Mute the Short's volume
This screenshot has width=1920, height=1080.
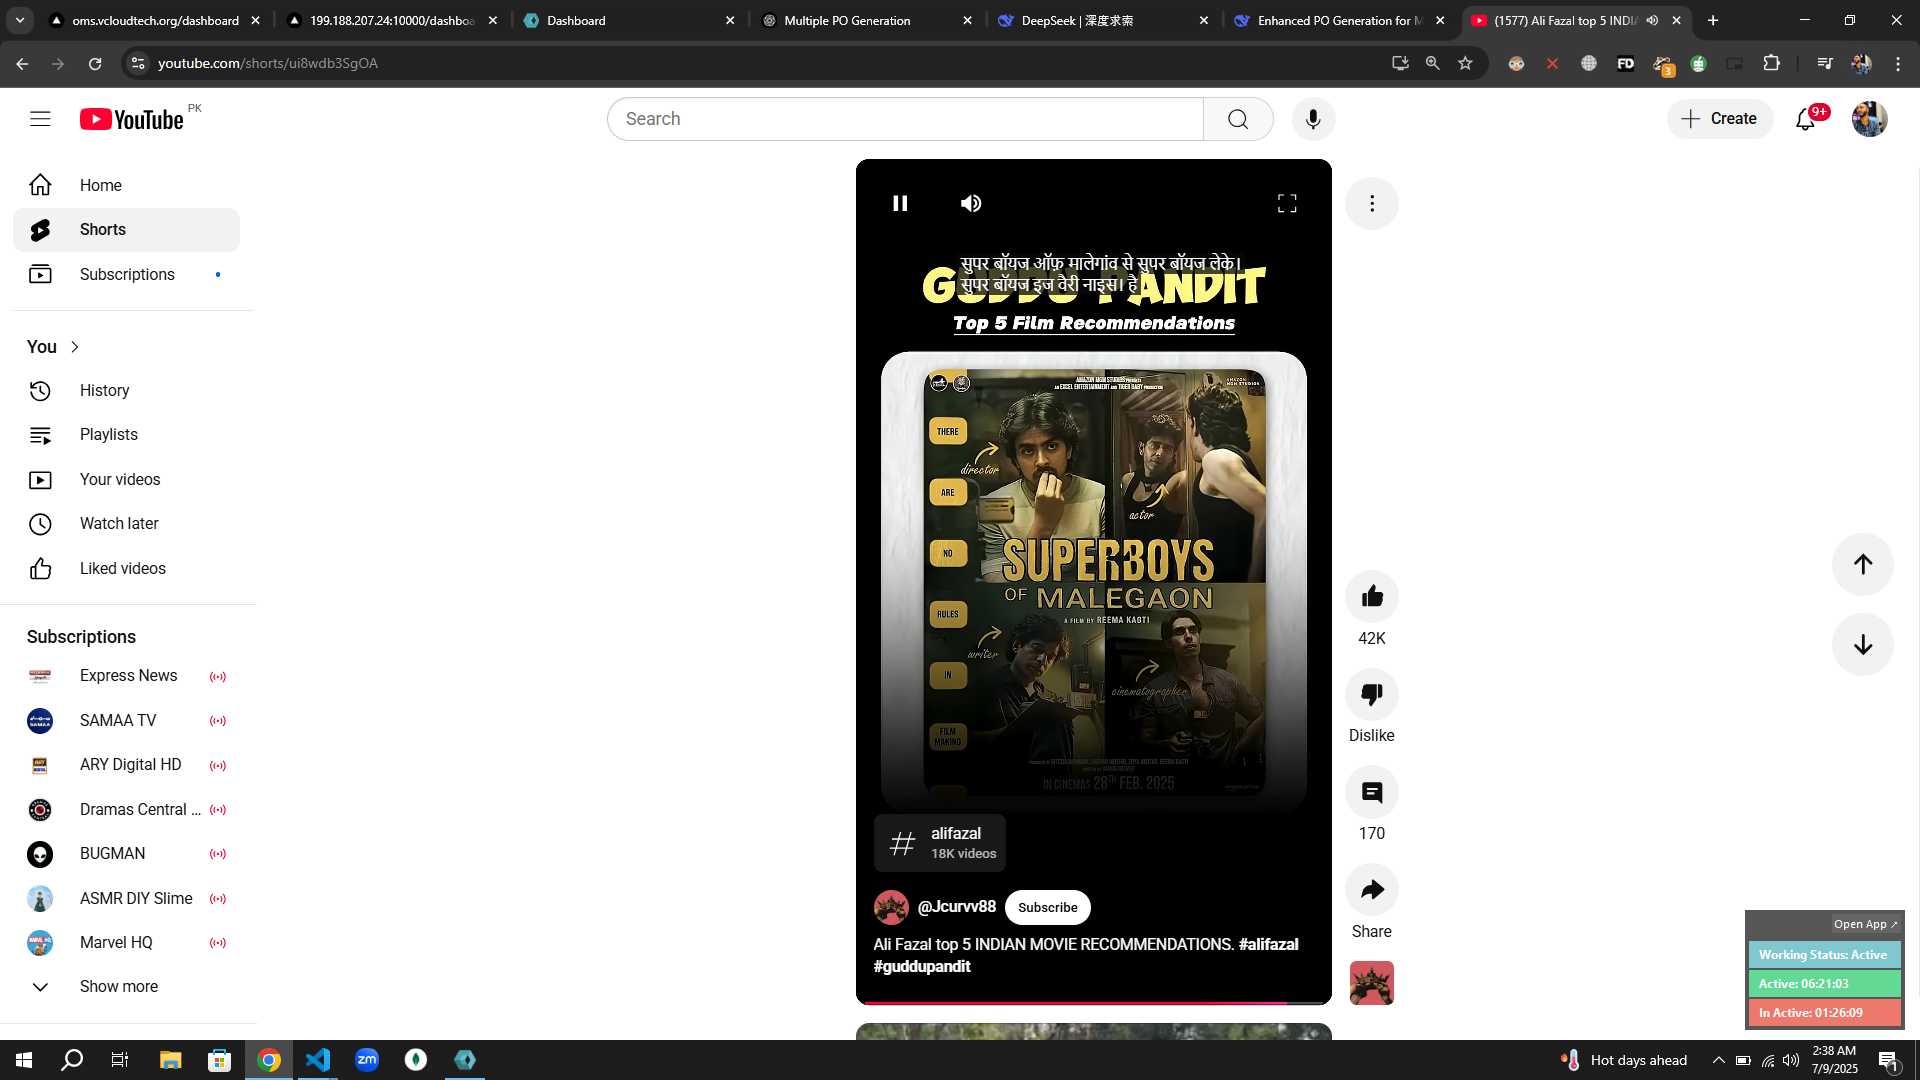tap(971, 203)
